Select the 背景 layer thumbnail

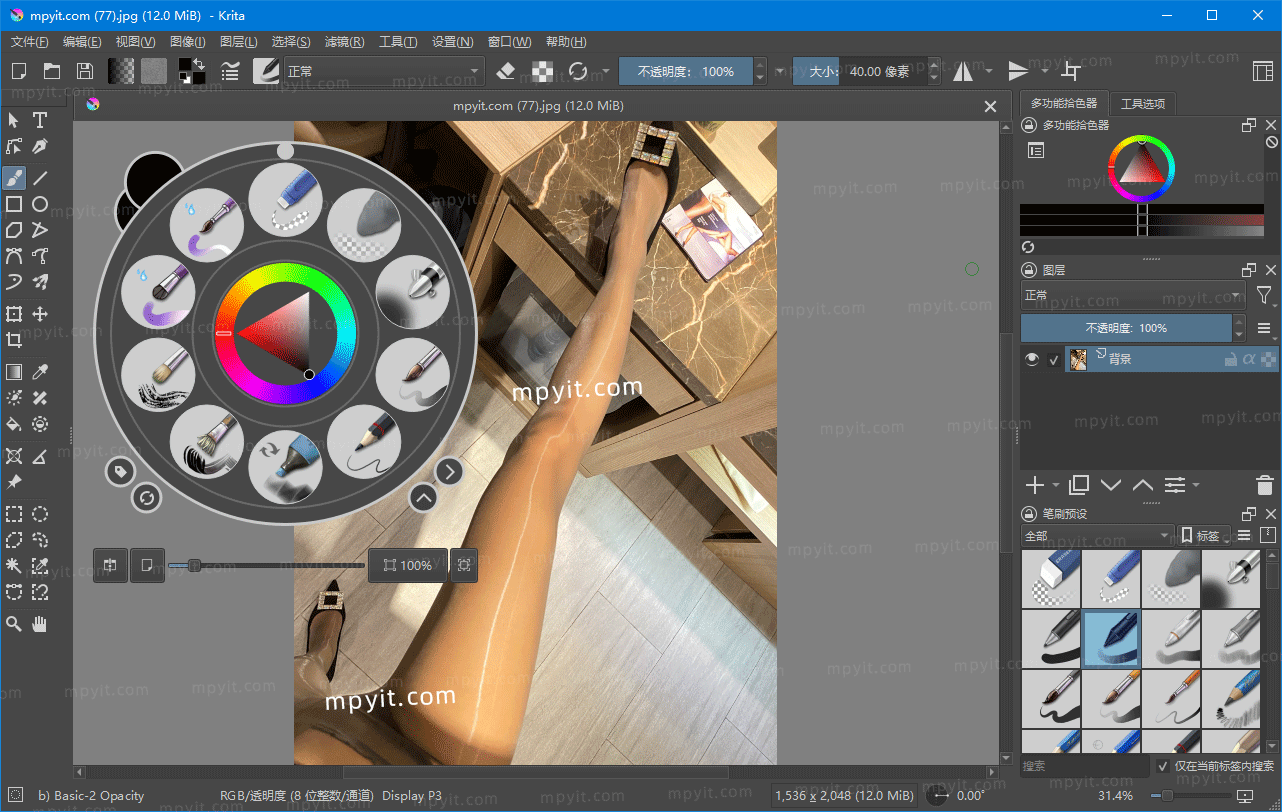coord(1078,359)
